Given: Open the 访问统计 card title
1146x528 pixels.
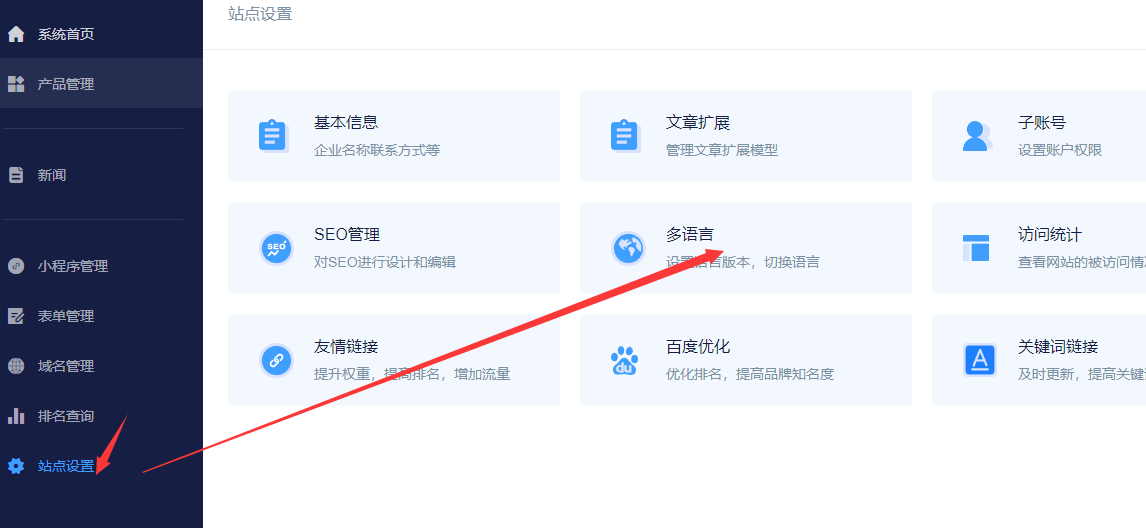Looking at the screenshot, I should click(1049, 235).
